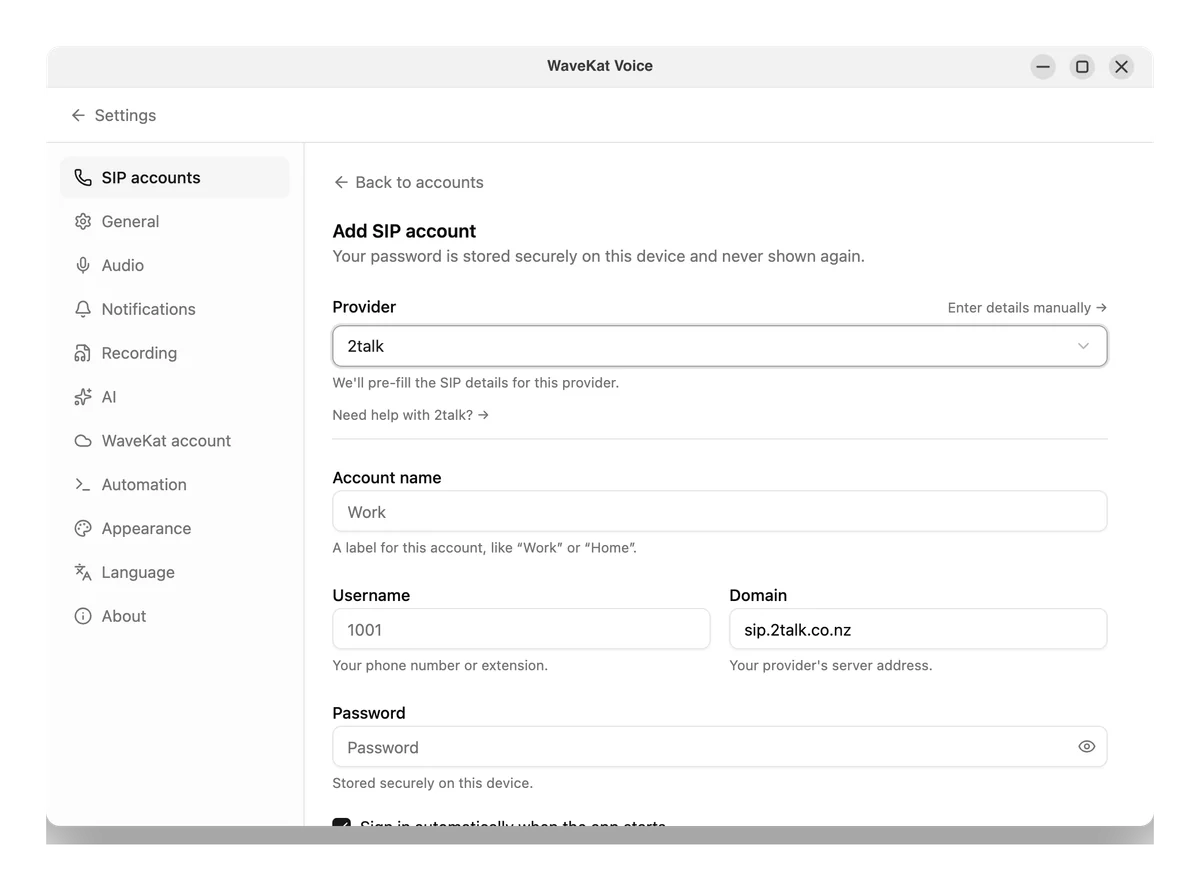Switch to the Language settings section
Image resolution: width=1200 pixels, height=872 pixels.
coord(175,573)
